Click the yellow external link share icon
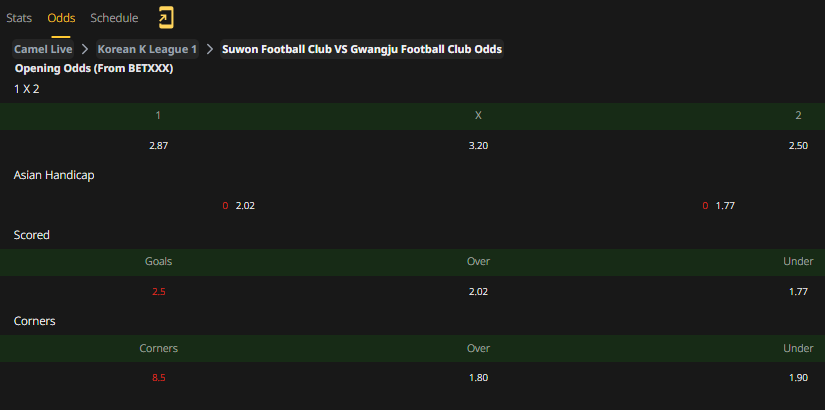The height and width of the screenshot is (410, 825). tap(166, 18)
